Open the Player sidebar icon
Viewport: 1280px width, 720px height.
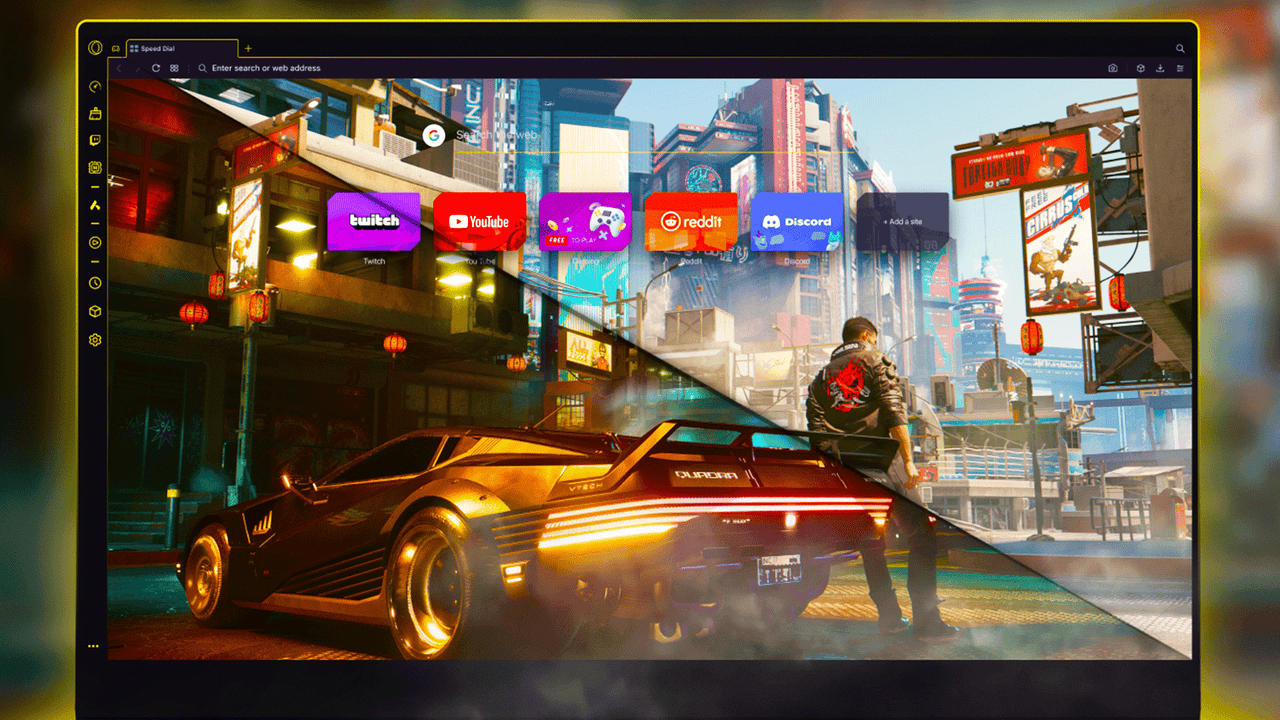pyautogui.click(x=95, y=241)
